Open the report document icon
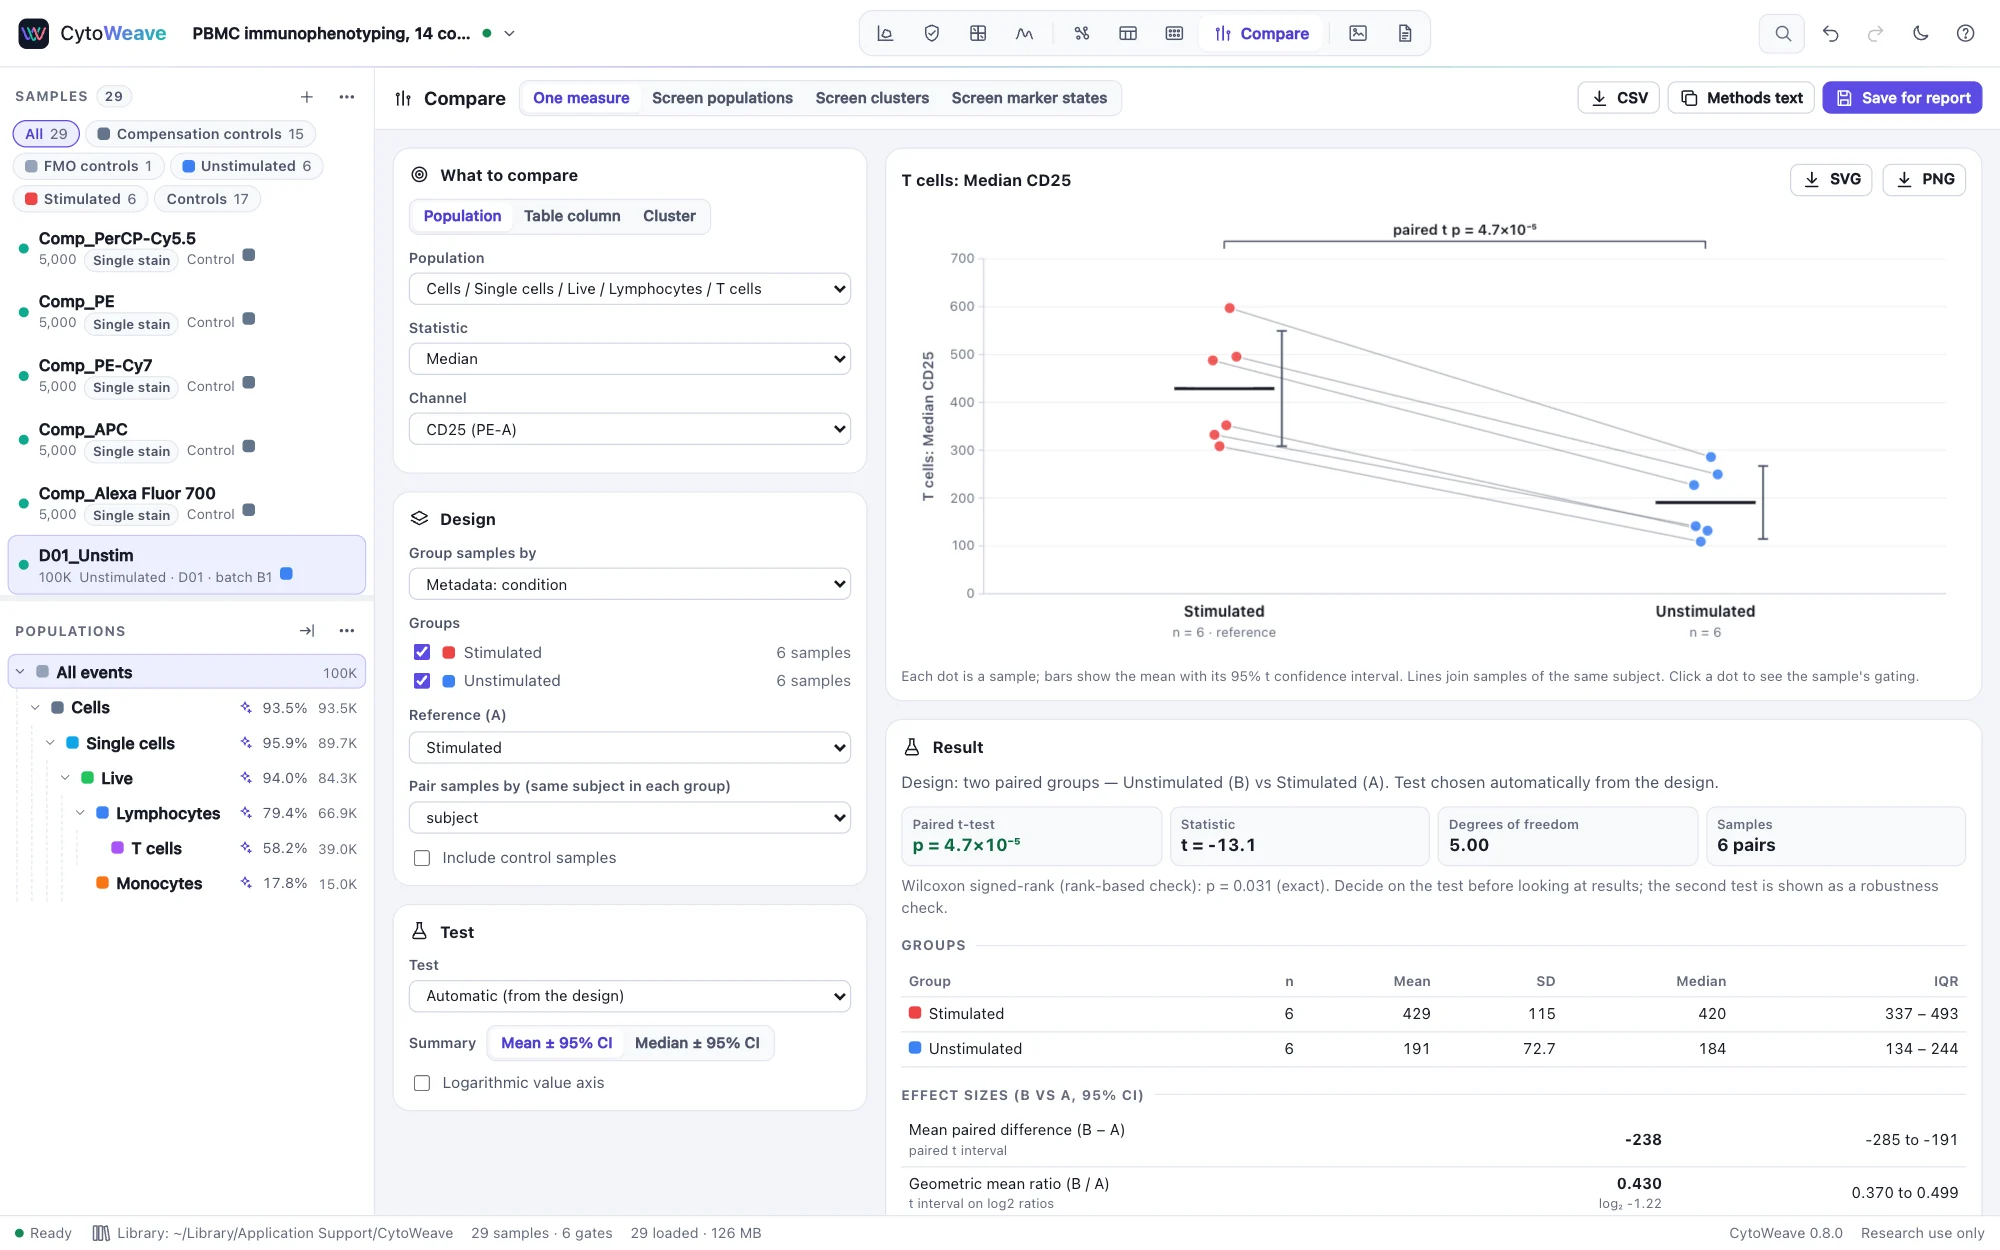This screenshot has width=2000, height=1250. coord(1405,33)
